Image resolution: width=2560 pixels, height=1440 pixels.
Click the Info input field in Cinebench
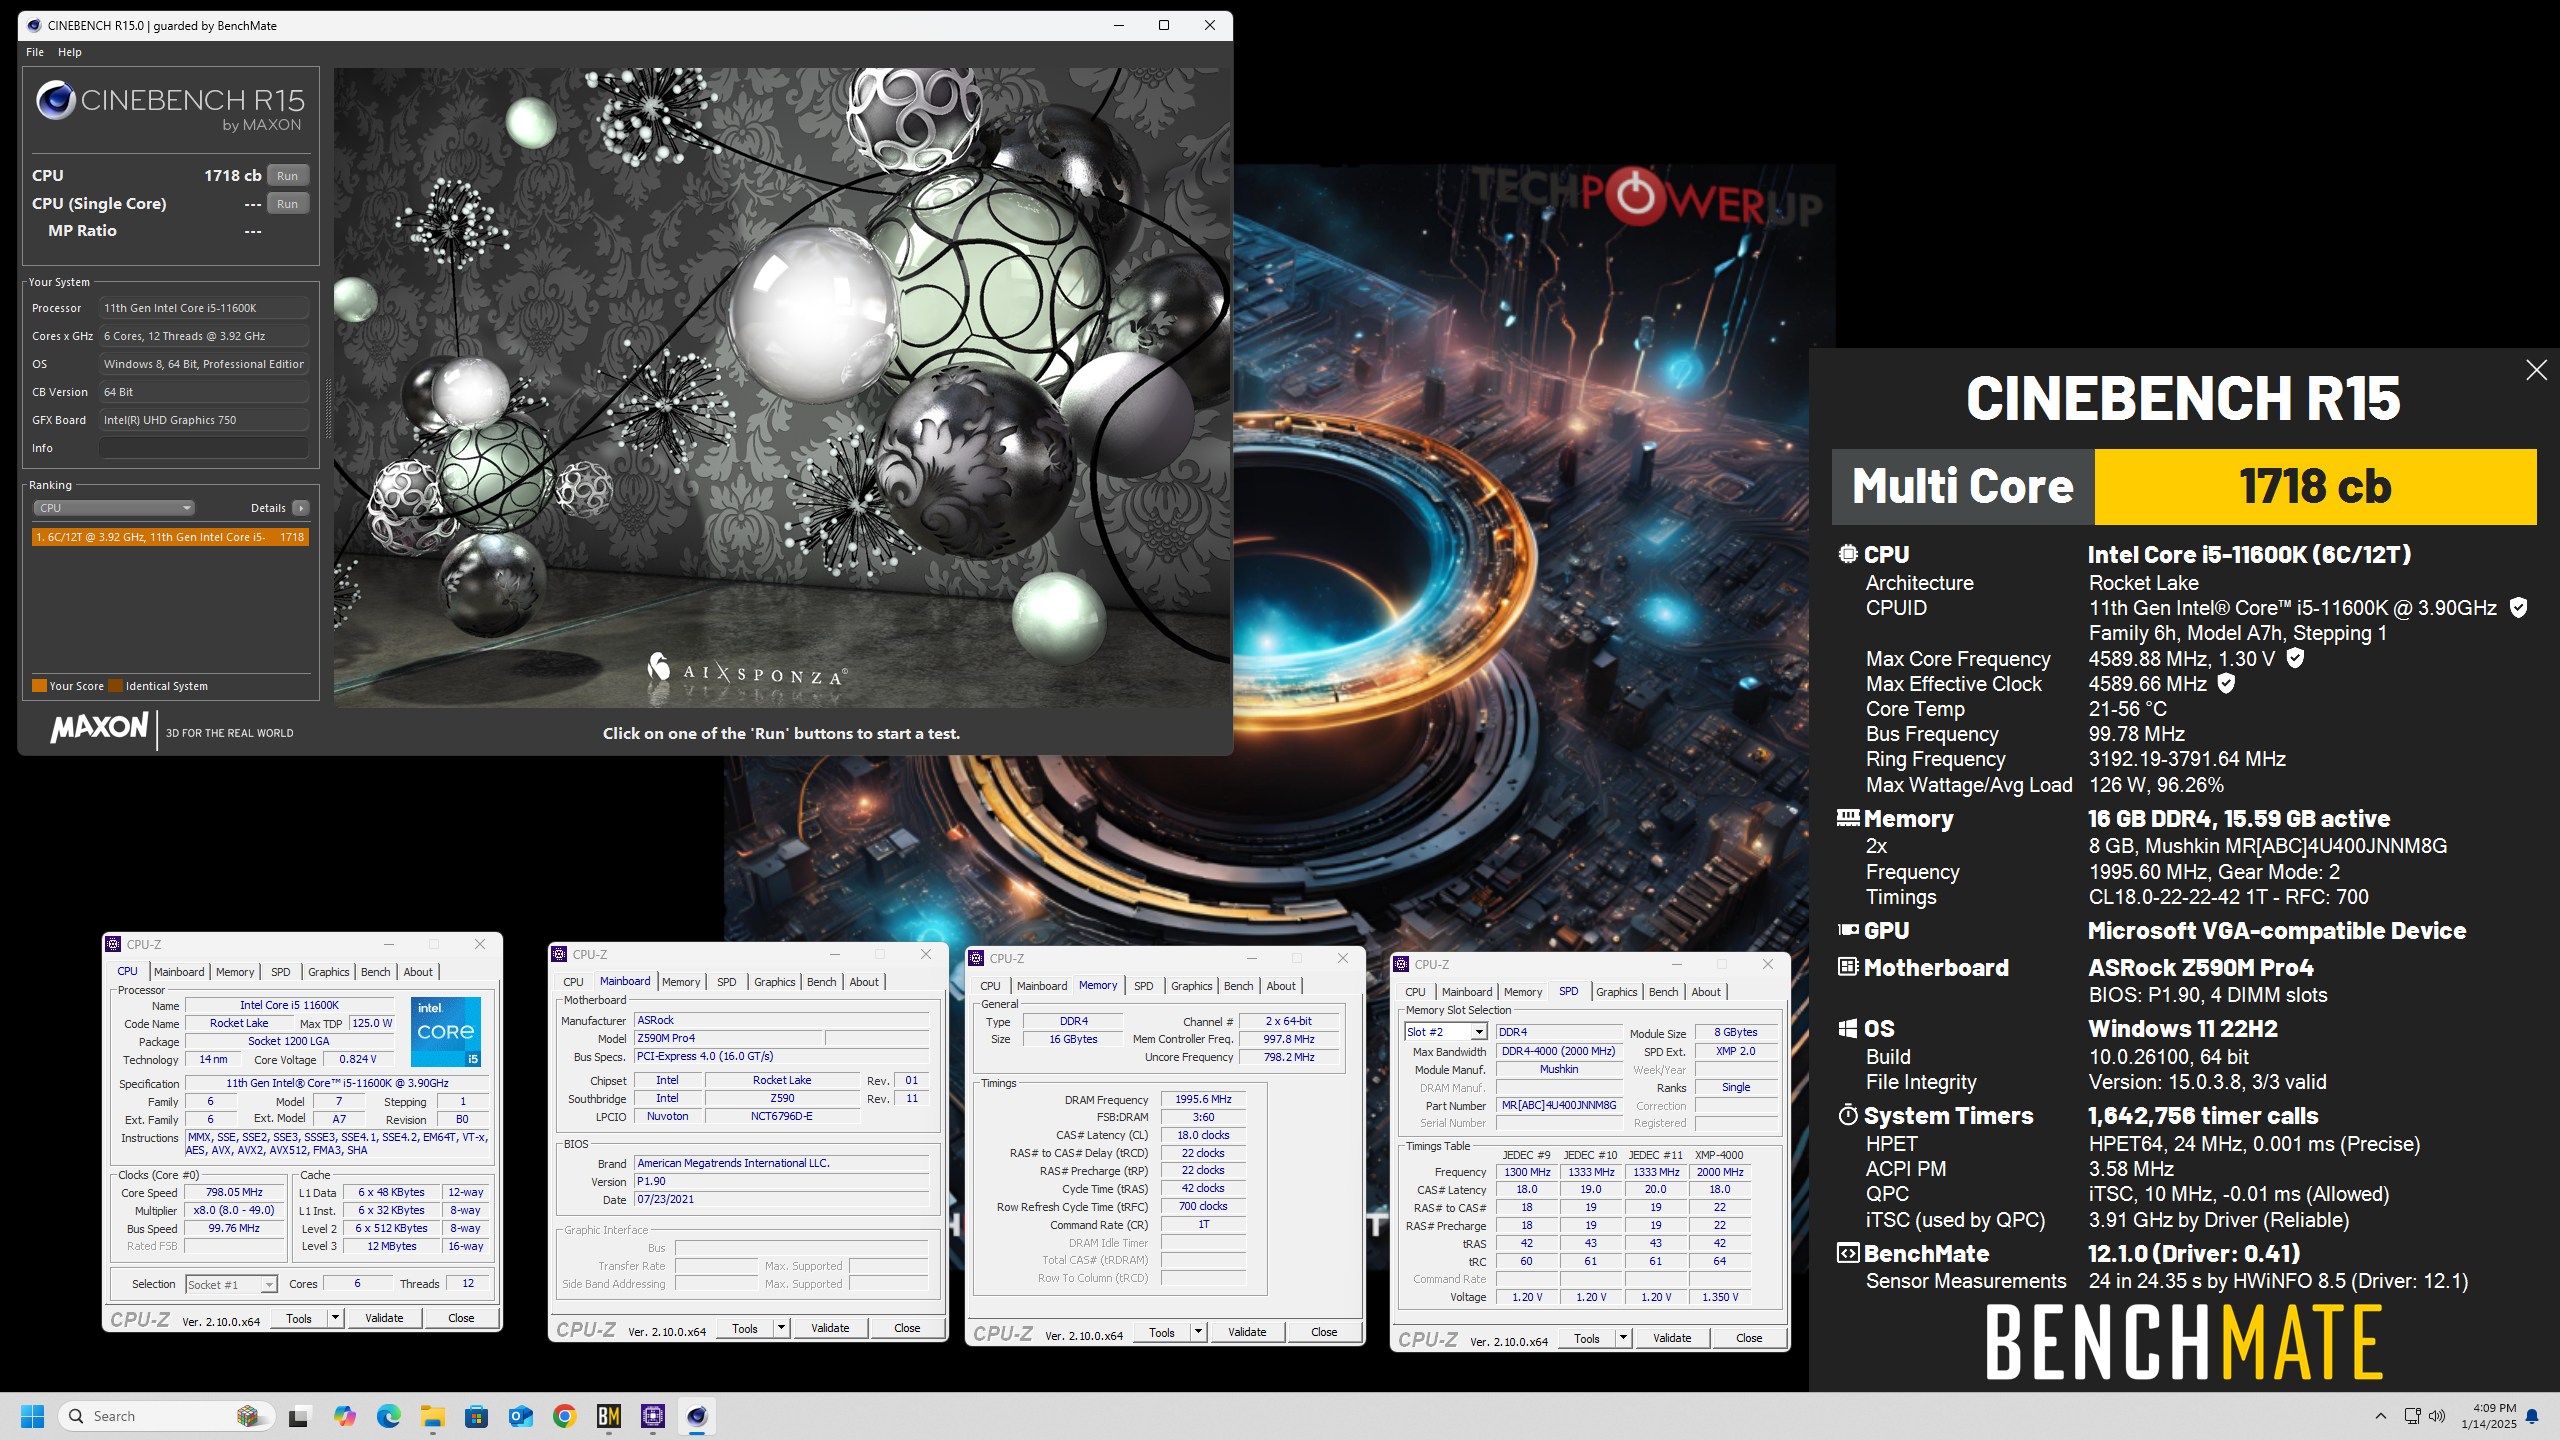(x=204, y=448)
